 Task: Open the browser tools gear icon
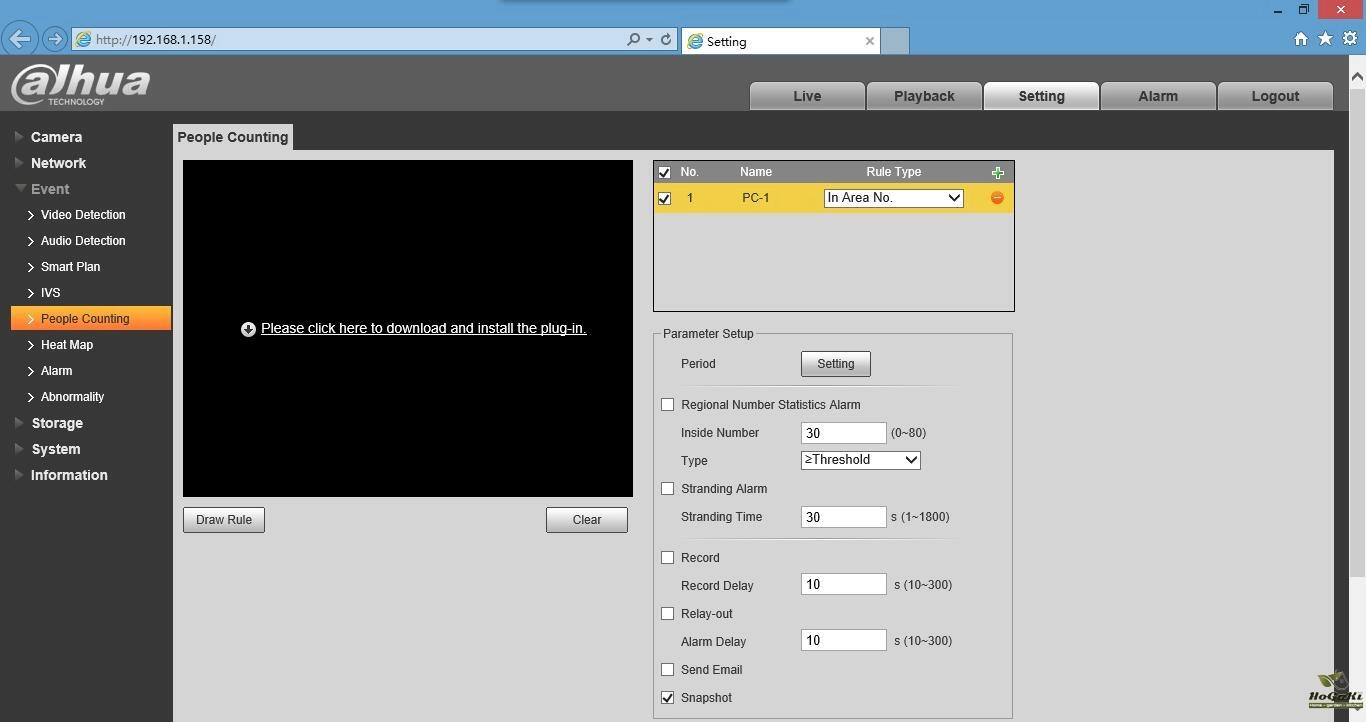click(1349, 39)
